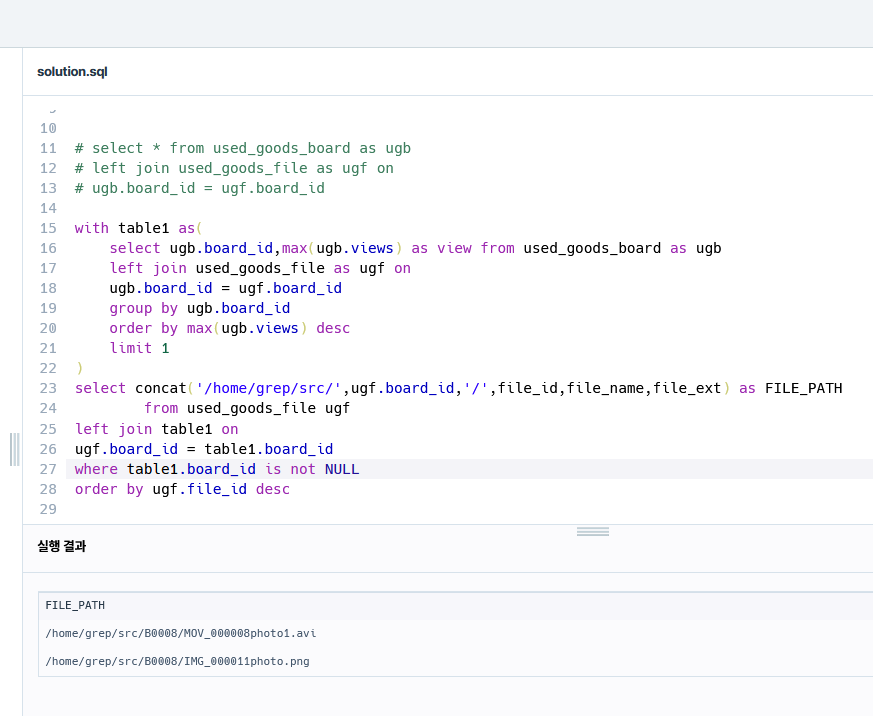Select the solution.sql file tab
The width and height of the screenshot is (873, 716).
(x=72, y=72)
